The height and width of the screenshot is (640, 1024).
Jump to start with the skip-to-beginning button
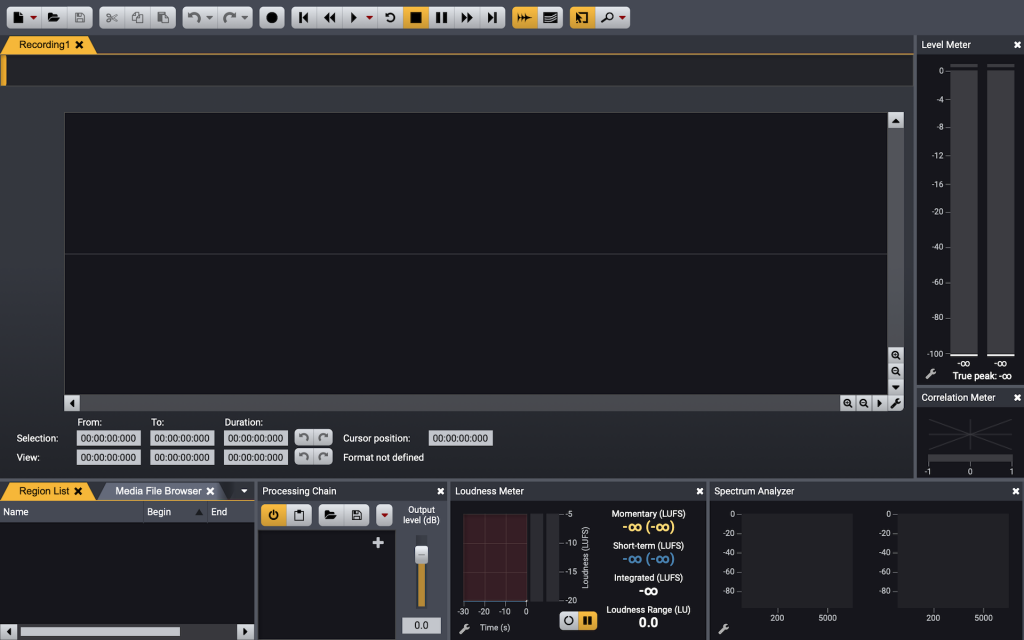pyautogui.click(x=304, y=18)
